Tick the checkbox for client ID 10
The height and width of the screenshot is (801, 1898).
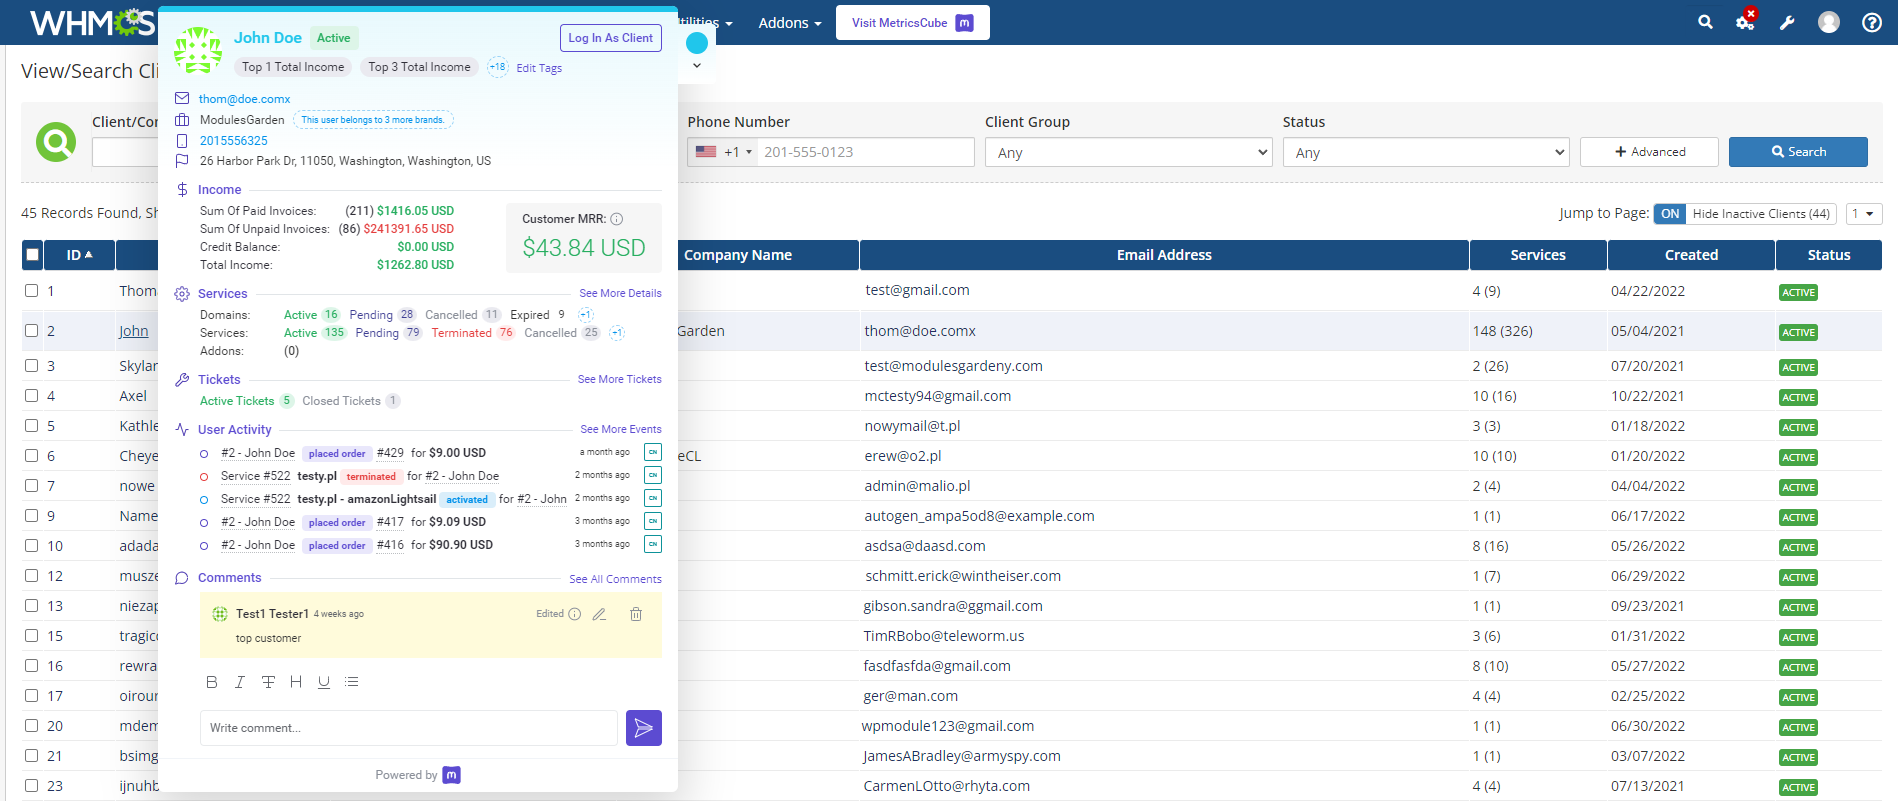tap(32, 546)
